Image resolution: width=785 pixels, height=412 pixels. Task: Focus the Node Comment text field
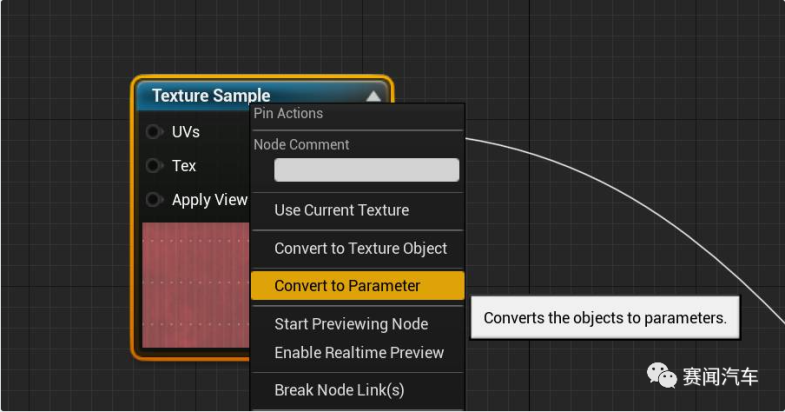click(x=366, y=170)
